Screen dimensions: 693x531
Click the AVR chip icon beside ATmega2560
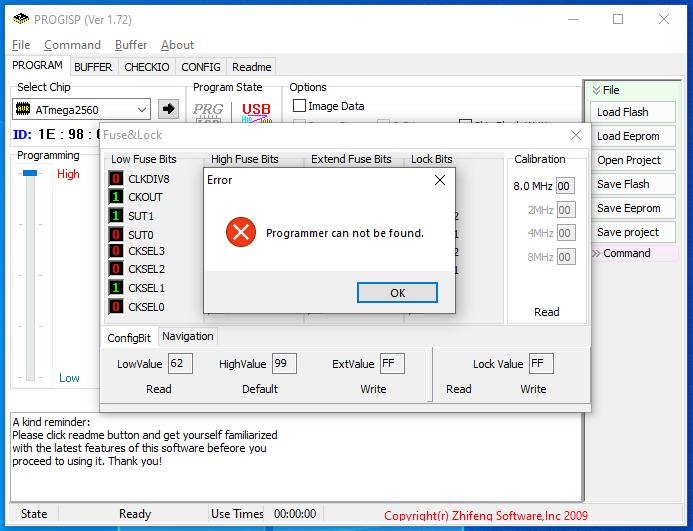23,109
